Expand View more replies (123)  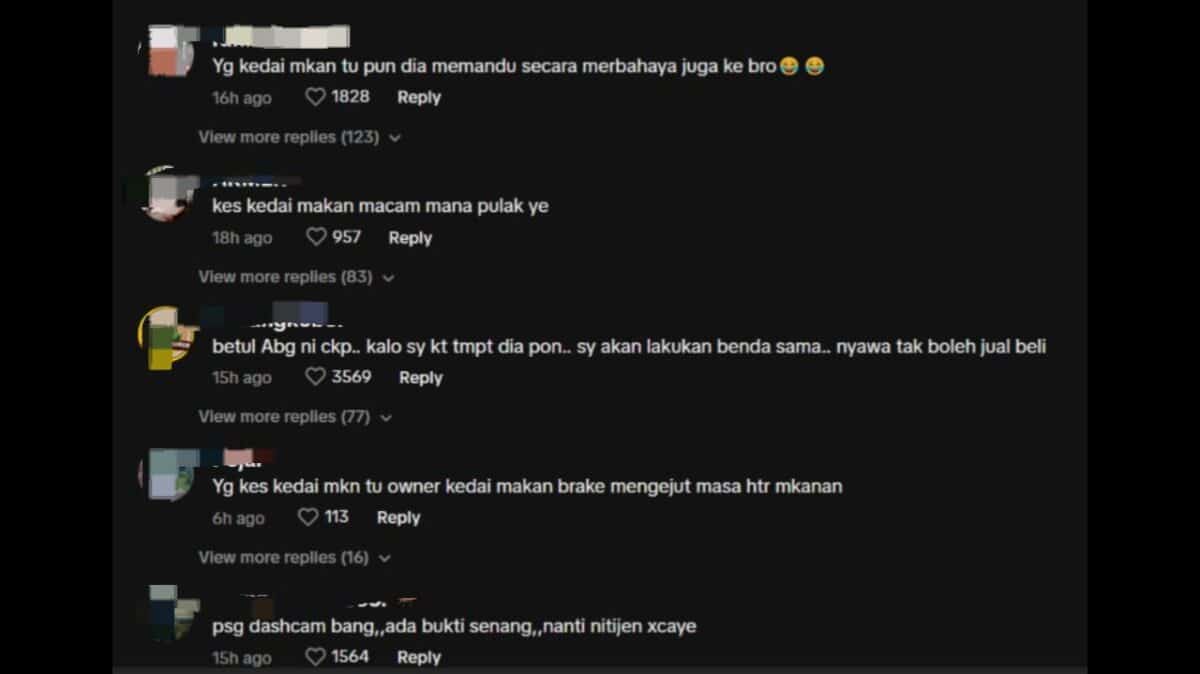coord(299,137)
